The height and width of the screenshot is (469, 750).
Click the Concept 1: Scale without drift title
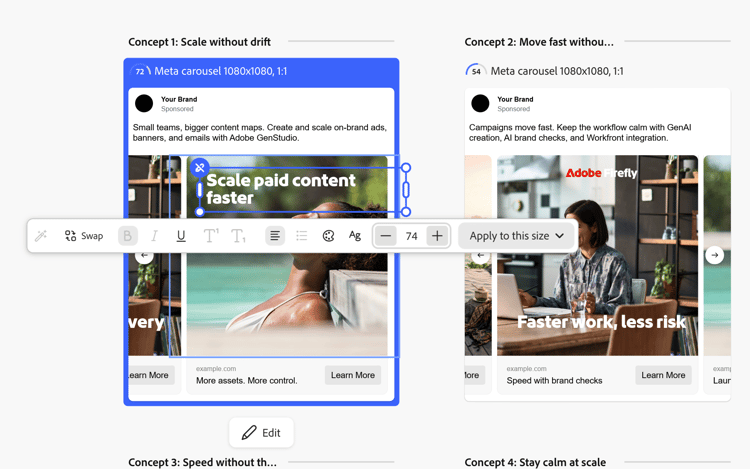click(x=199, y=42)
